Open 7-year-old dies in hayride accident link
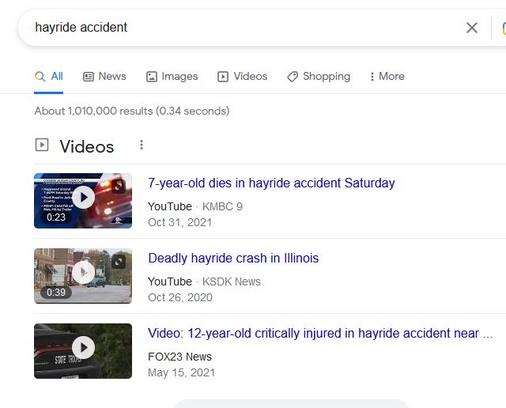 coord(271,183)
